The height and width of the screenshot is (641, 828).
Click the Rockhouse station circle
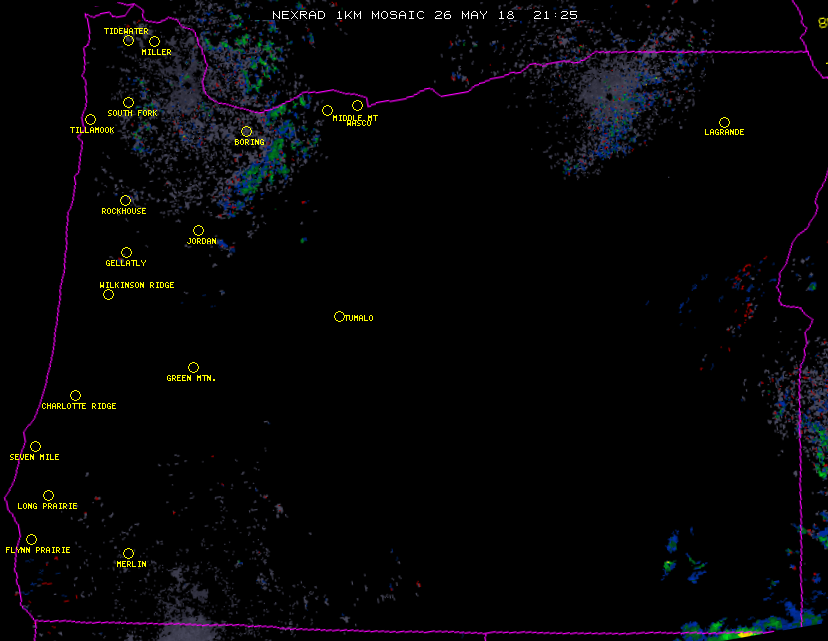[125, 200]
